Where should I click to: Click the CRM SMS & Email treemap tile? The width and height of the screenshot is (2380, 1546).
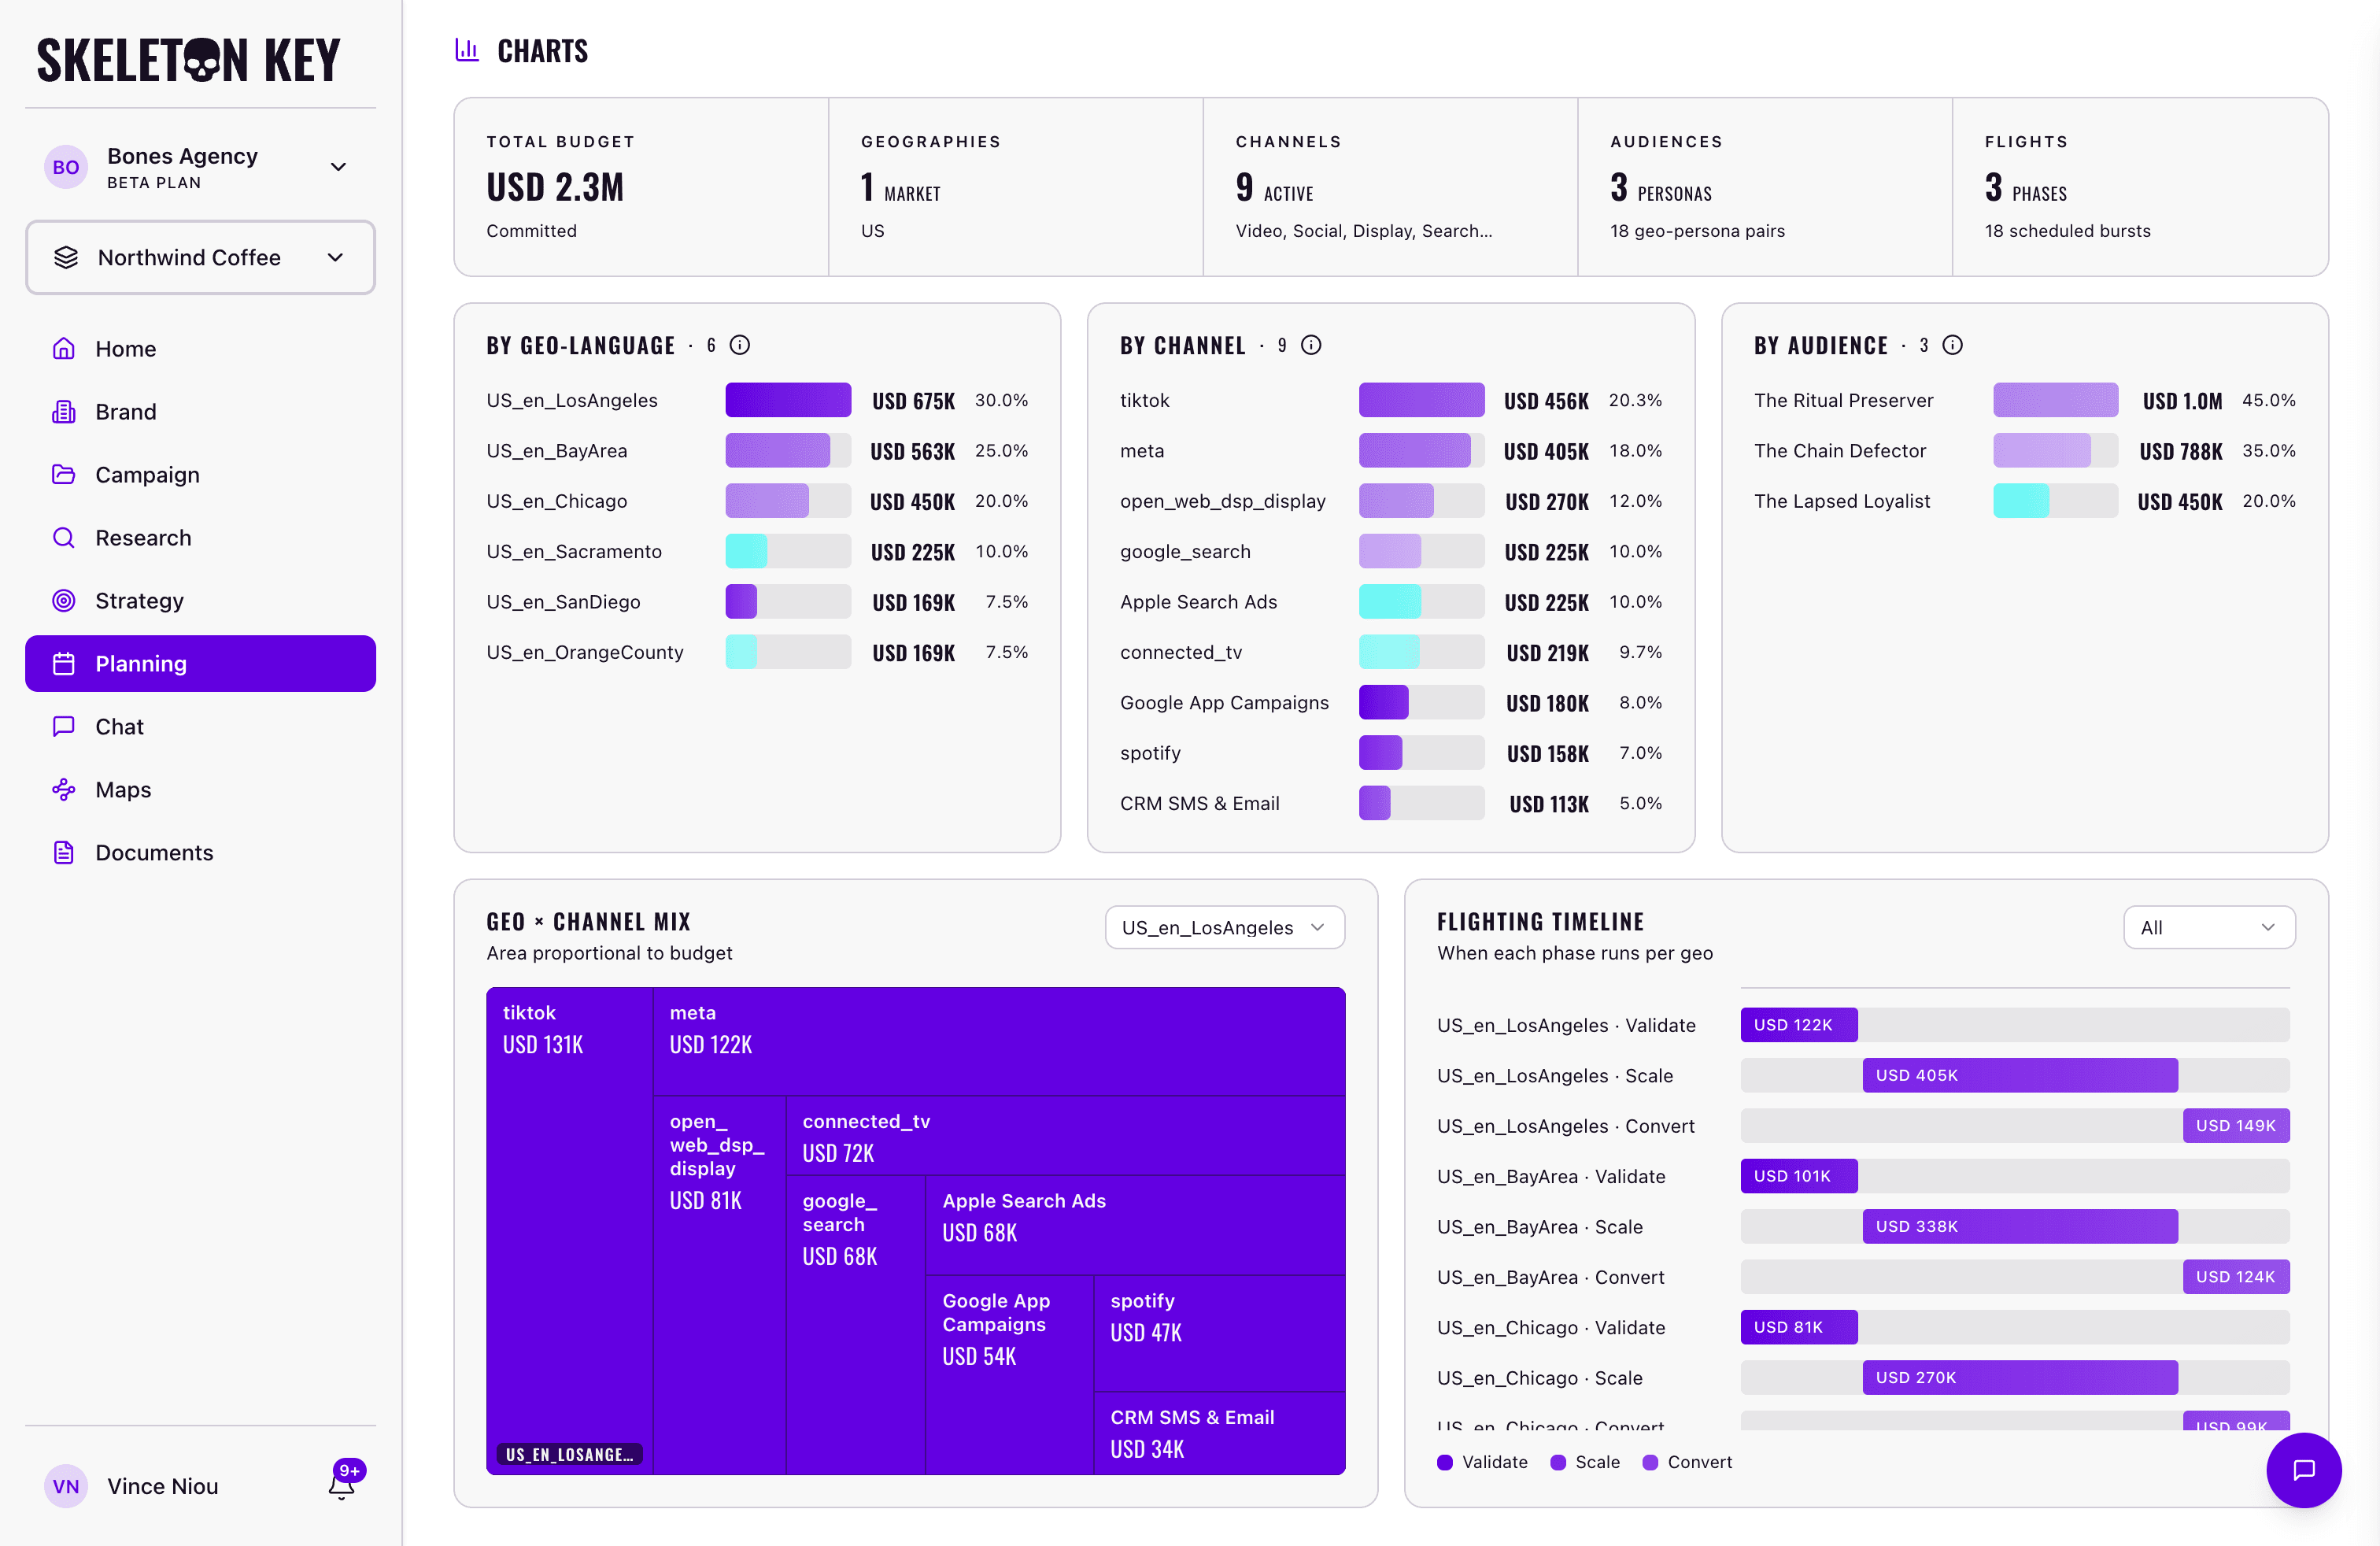1219,1433
